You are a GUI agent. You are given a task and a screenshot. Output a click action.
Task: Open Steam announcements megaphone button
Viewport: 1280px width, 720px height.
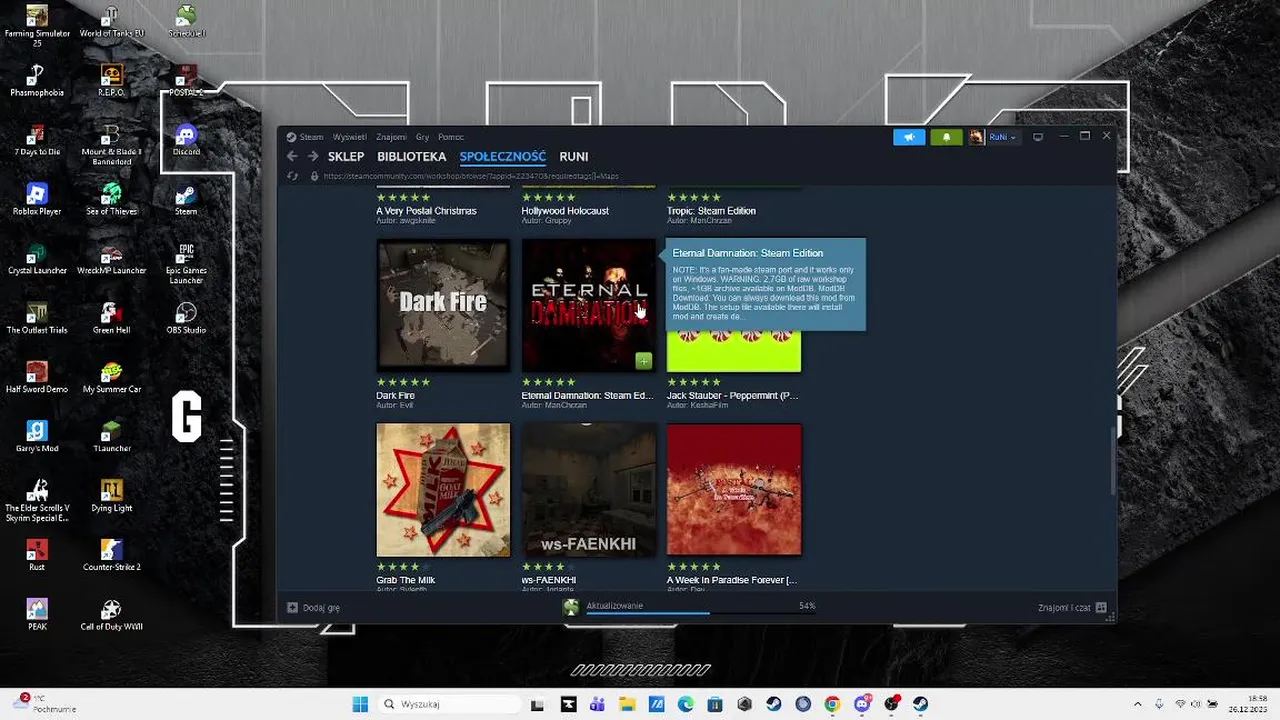[909, 137]
